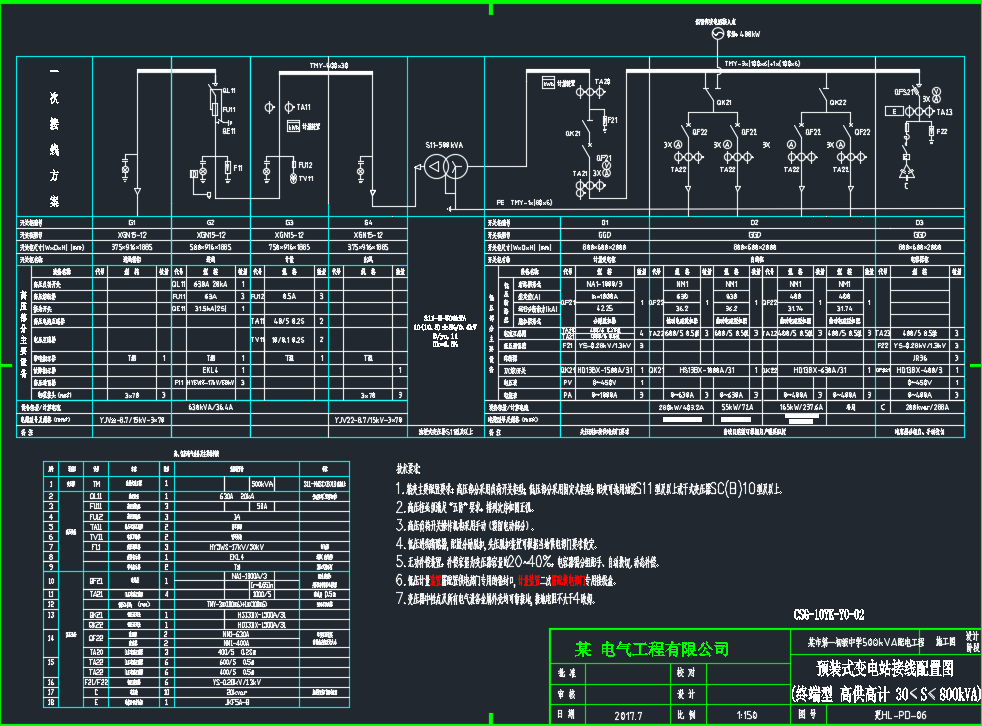Viewport: 982px width, 726px height.
Task: Click the company name '某 电气工程有限公司'
Action: [652, 649]
